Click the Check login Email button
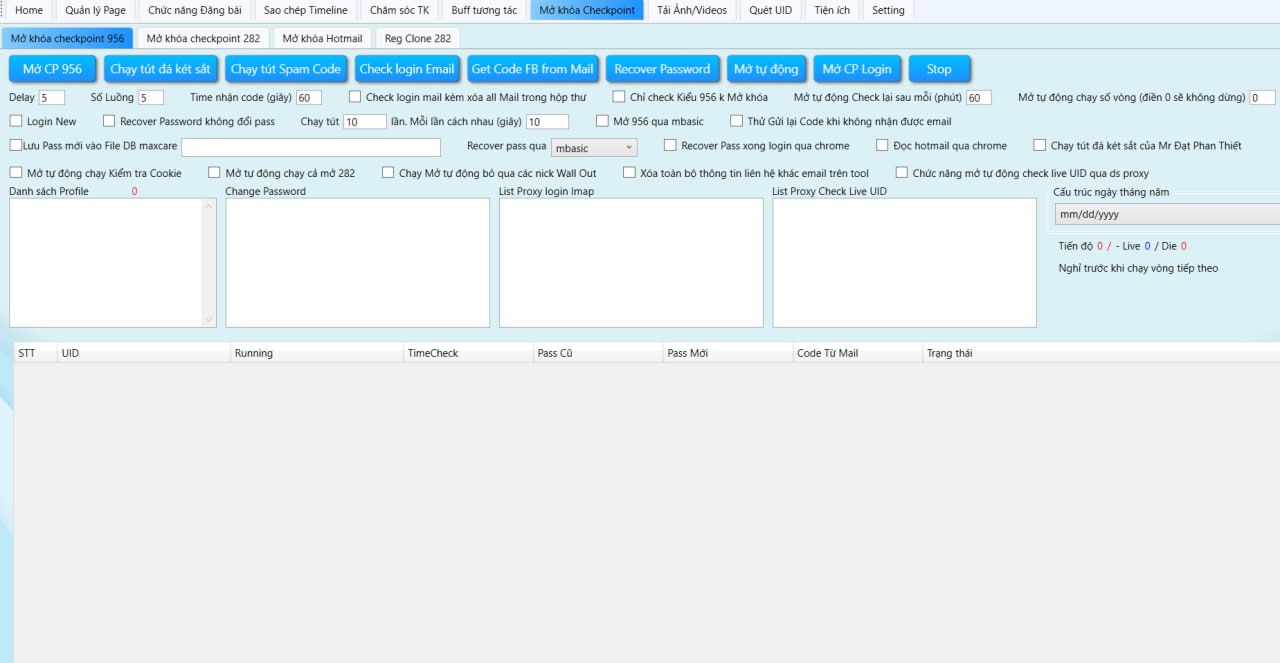1280x663 pixels. [x=406, y=69]
